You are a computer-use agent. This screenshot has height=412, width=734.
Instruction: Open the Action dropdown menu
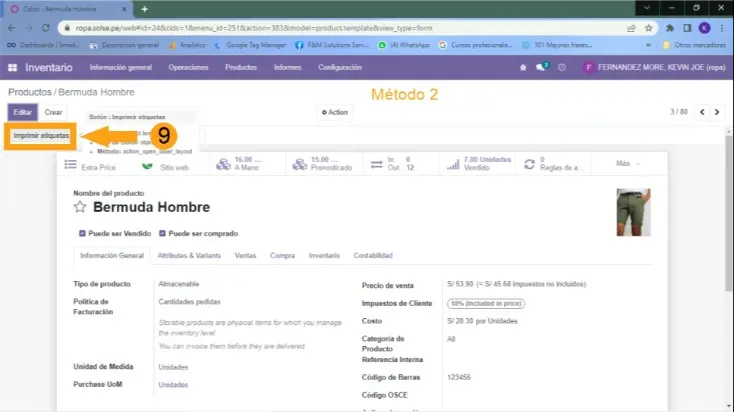335,112
